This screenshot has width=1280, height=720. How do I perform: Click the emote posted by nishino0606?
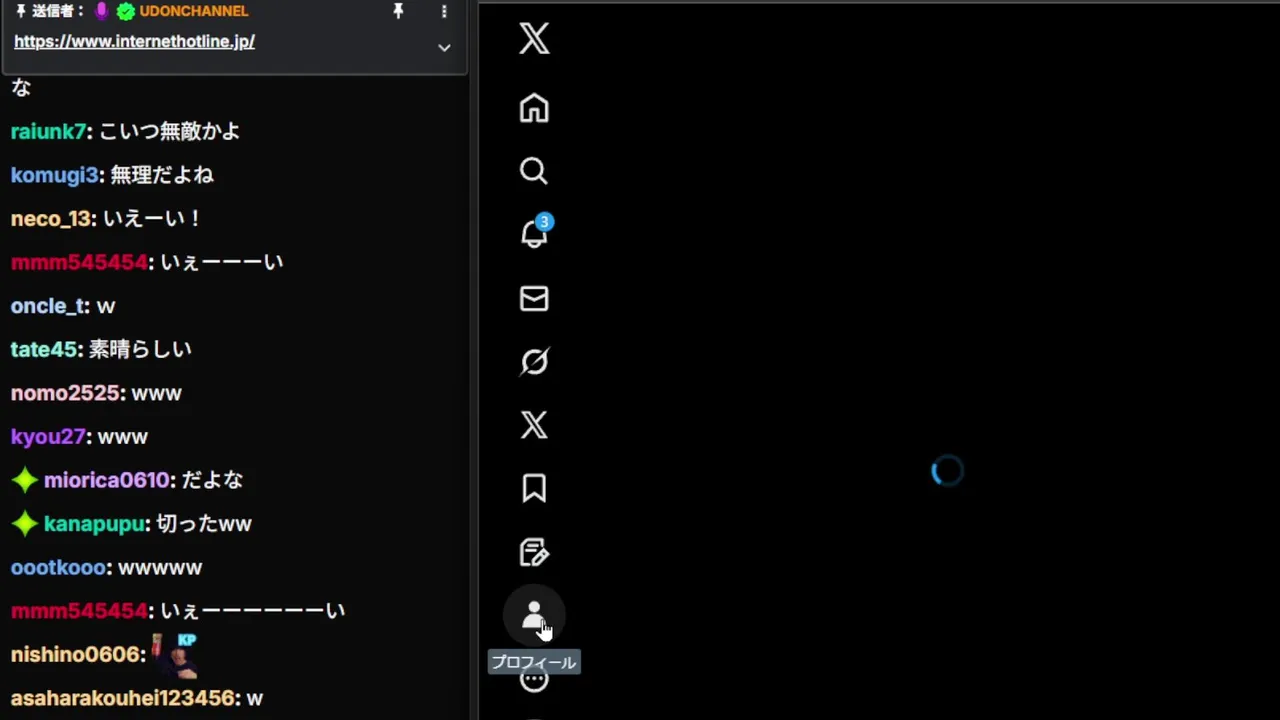[174, 655]
